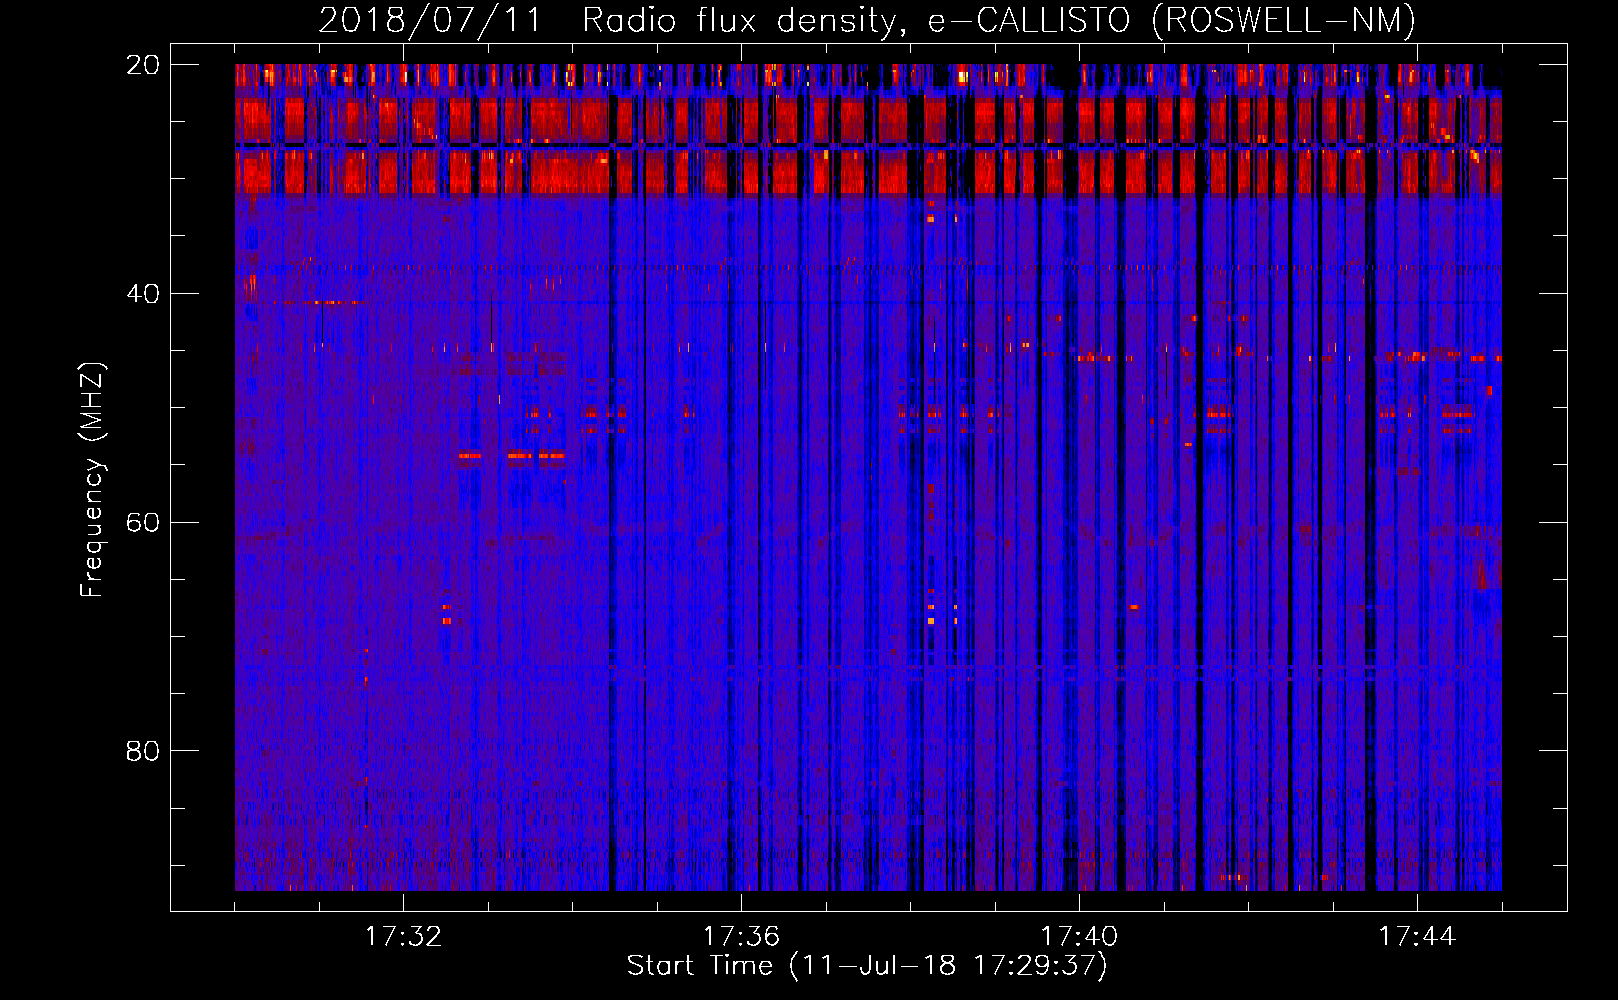1618x1000 pixels.
Task: Click the 17:40 time tick label
Action: tap(1079, 937)
